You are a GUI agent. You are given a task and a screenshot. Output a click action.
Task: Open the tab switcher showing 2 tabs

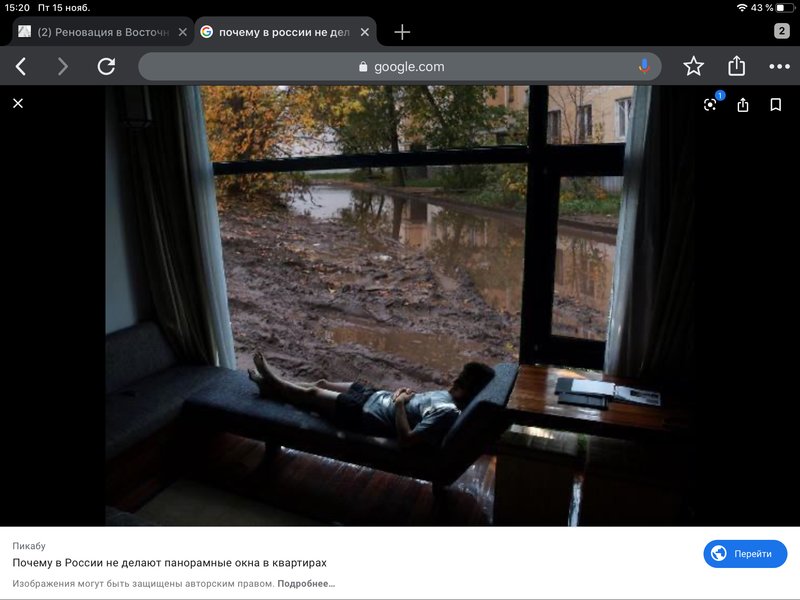(781, 31)
